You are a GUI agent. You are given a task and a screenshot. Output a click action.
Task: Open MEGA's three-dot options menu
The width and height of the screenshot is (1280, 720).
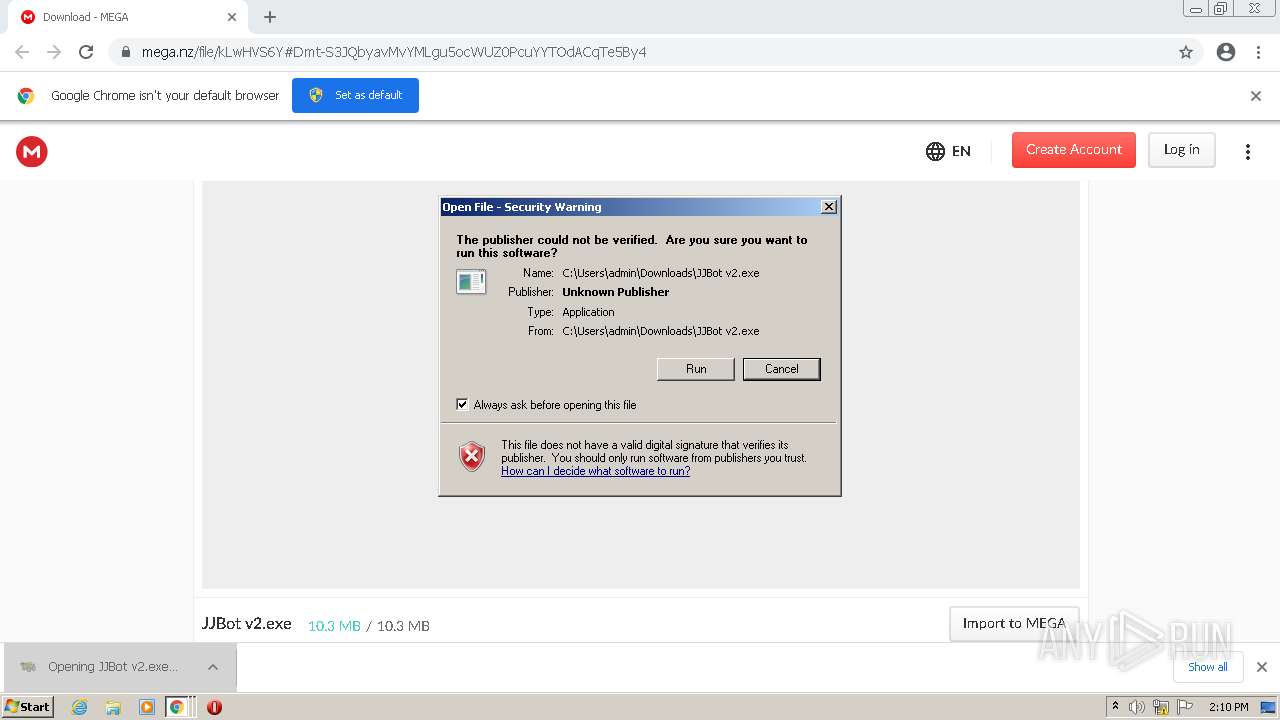1247,151
